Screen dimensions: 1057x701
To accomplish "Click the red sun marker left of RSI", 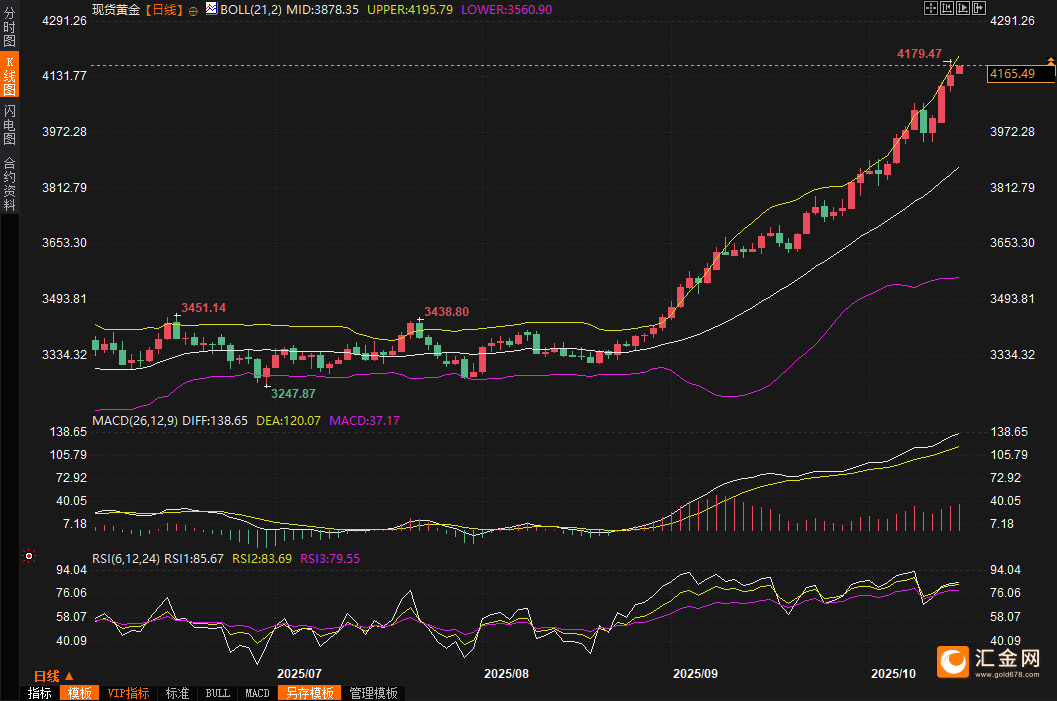I will tap(29, 555).
